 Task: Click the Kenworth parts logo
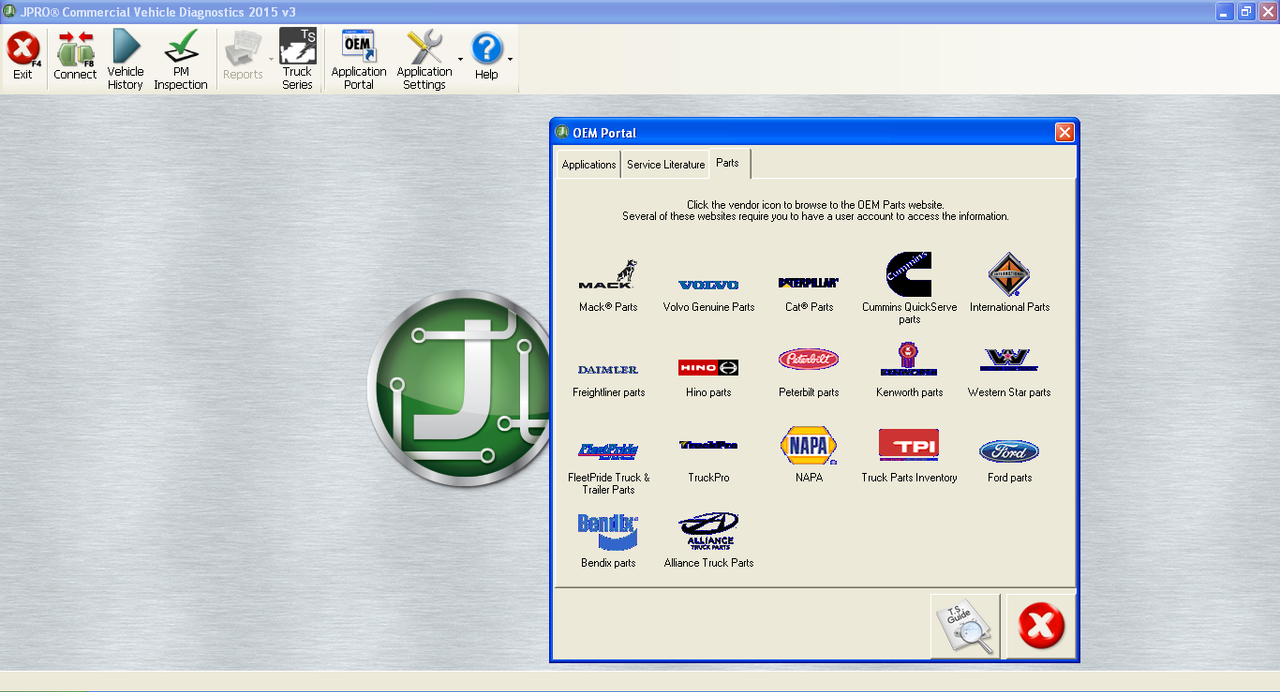coord(909,359)
